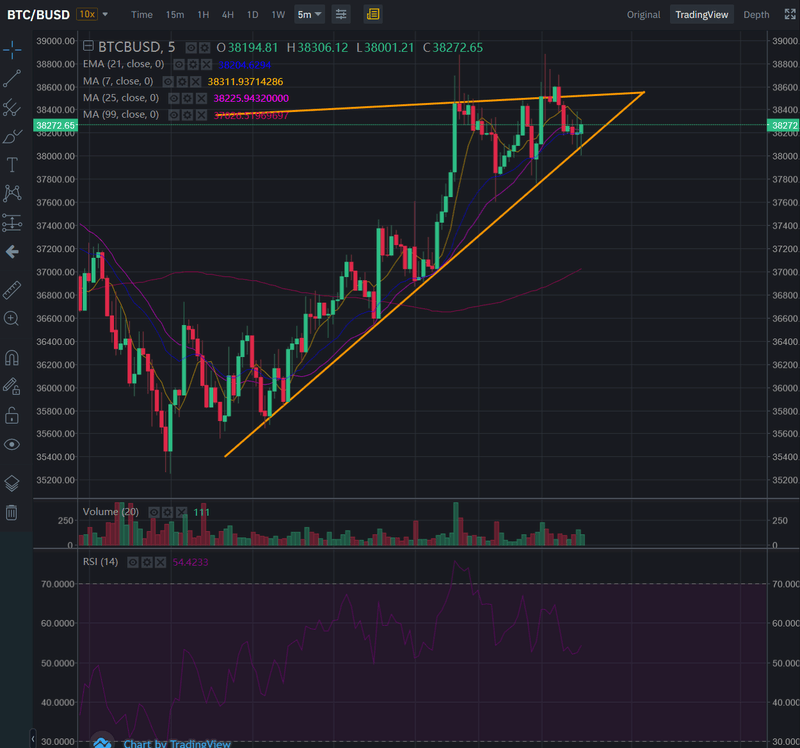The height and width of the screenshot is (748, 800).
Task: Switch to the TradingView chart tab
Action: 702,15
